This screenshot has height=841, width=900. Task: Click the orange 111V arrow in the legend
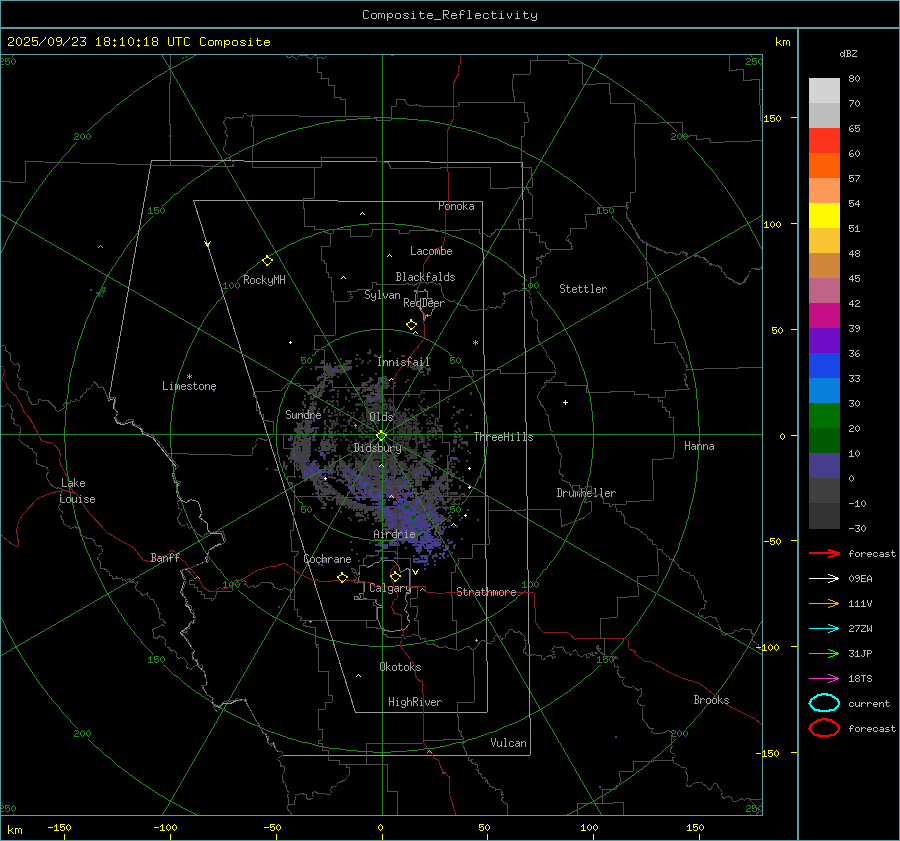[x=823, y=603]
